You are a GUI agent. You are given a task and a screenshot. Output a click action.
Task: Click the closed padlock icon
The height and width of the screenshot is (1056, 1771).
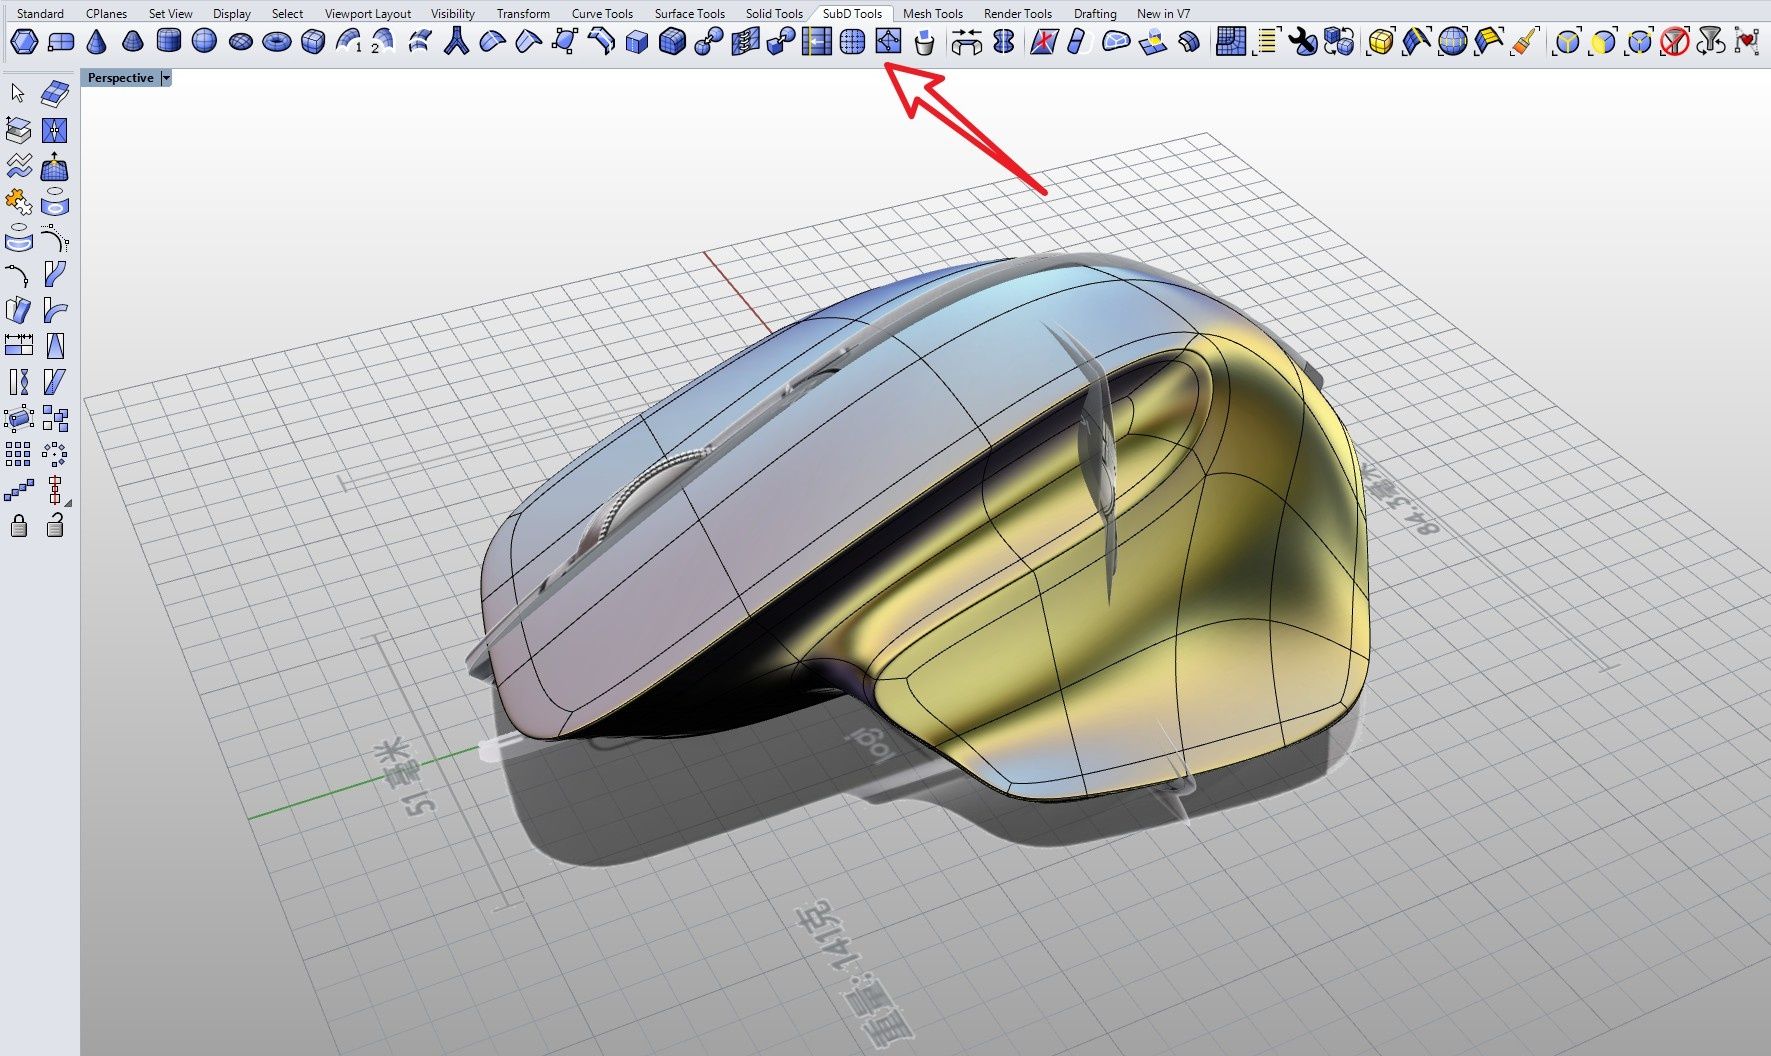tap(18, 525)
